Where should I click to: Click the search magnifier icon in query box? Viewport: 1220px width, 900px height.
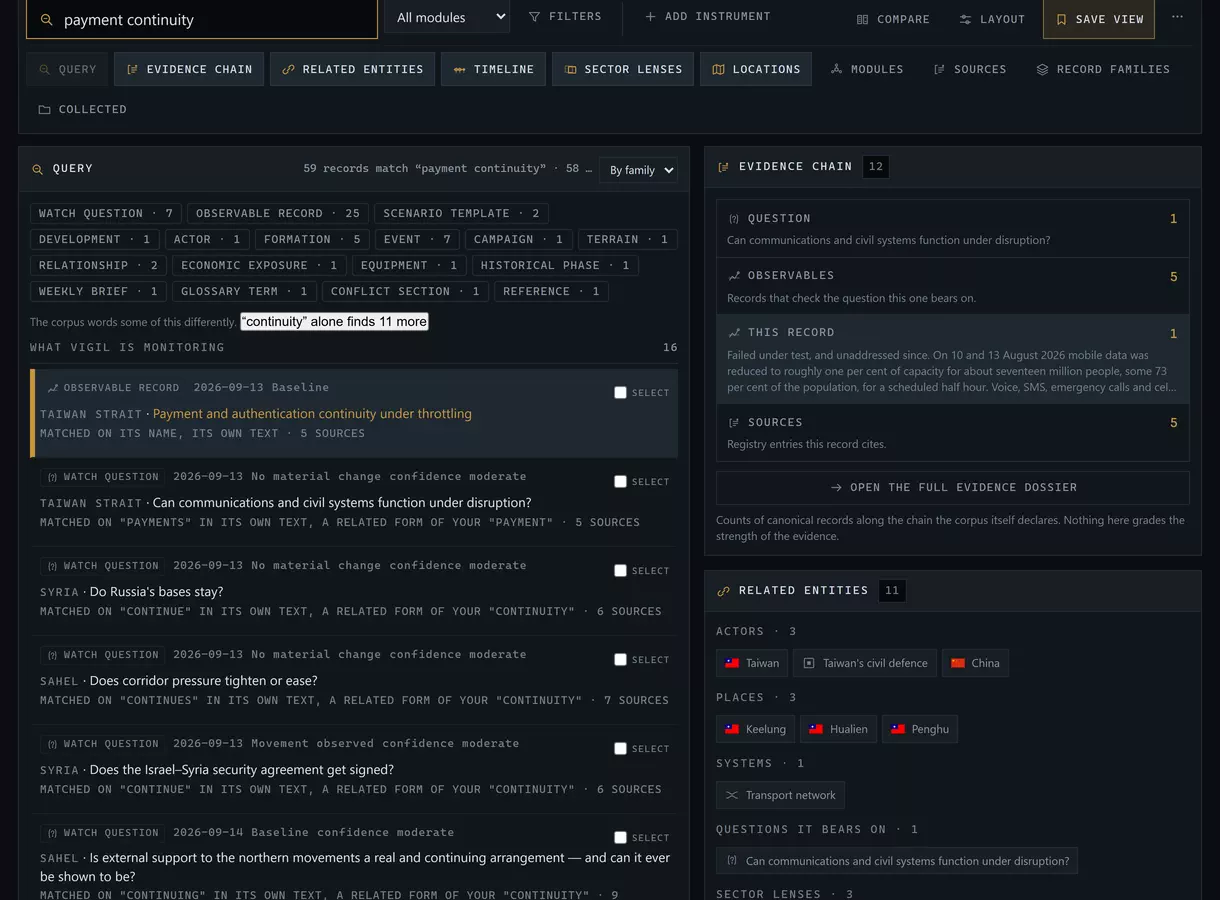pos(46,20)
